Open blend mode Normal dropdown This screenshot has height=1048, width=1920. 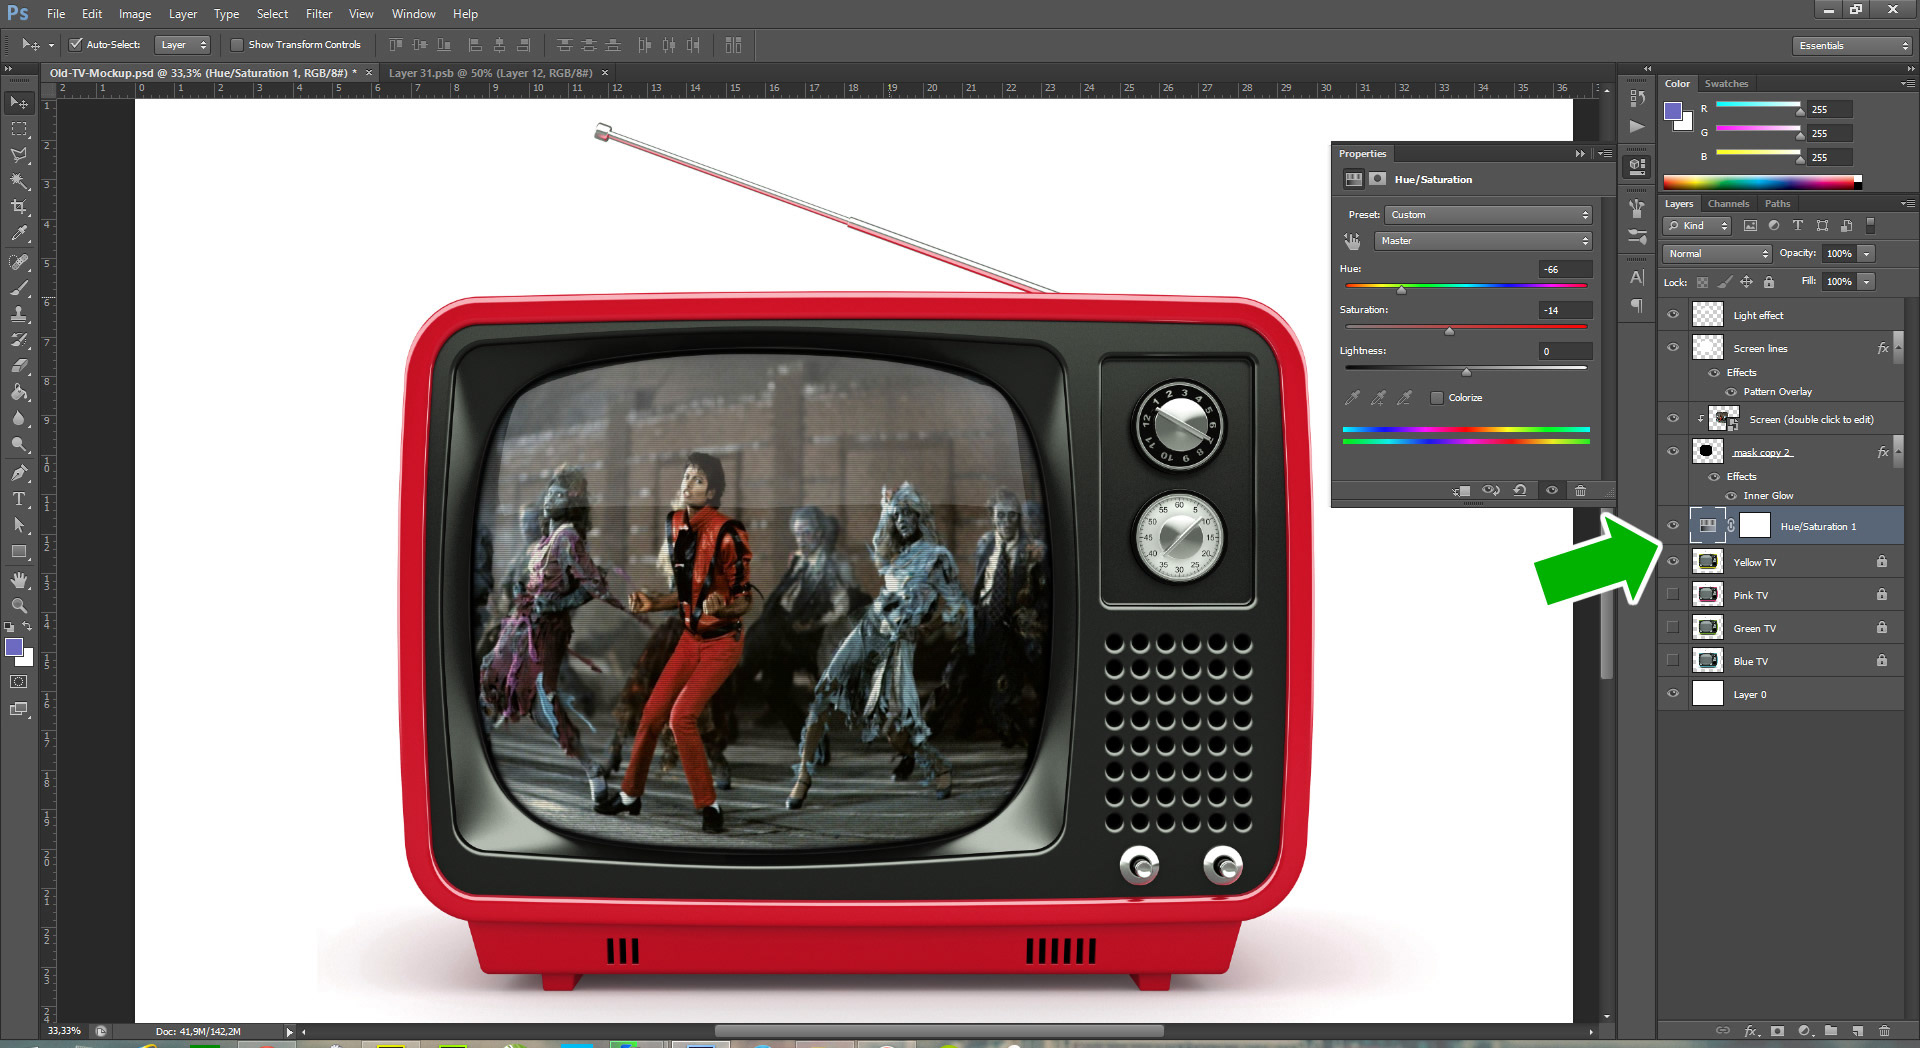tap(1717, 254)
